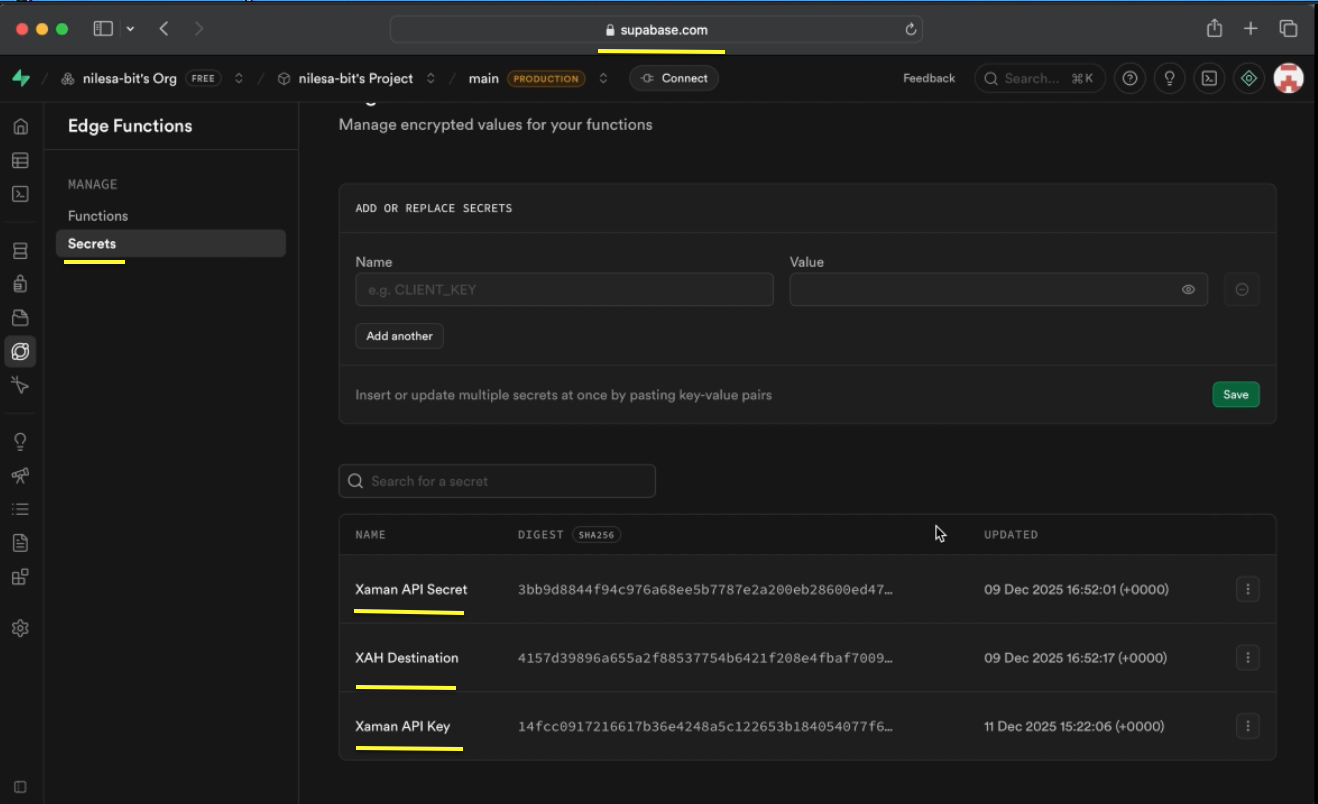The image size is (1318, 804).
Task: Open the Supabase AI Assistant icon
Action: 1248,78
